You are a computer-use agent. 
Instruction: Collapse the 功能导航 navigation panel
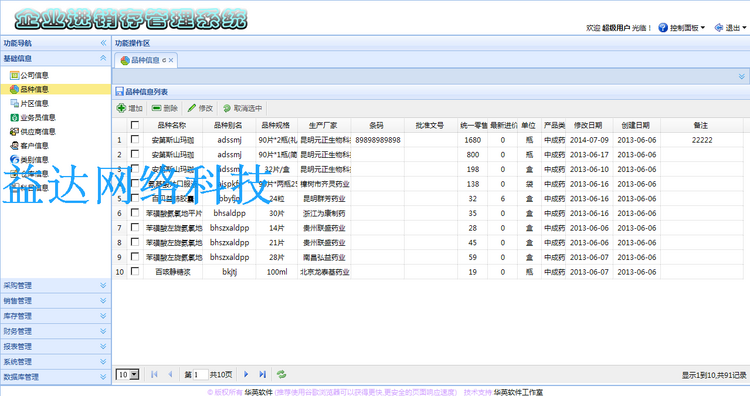103,43
